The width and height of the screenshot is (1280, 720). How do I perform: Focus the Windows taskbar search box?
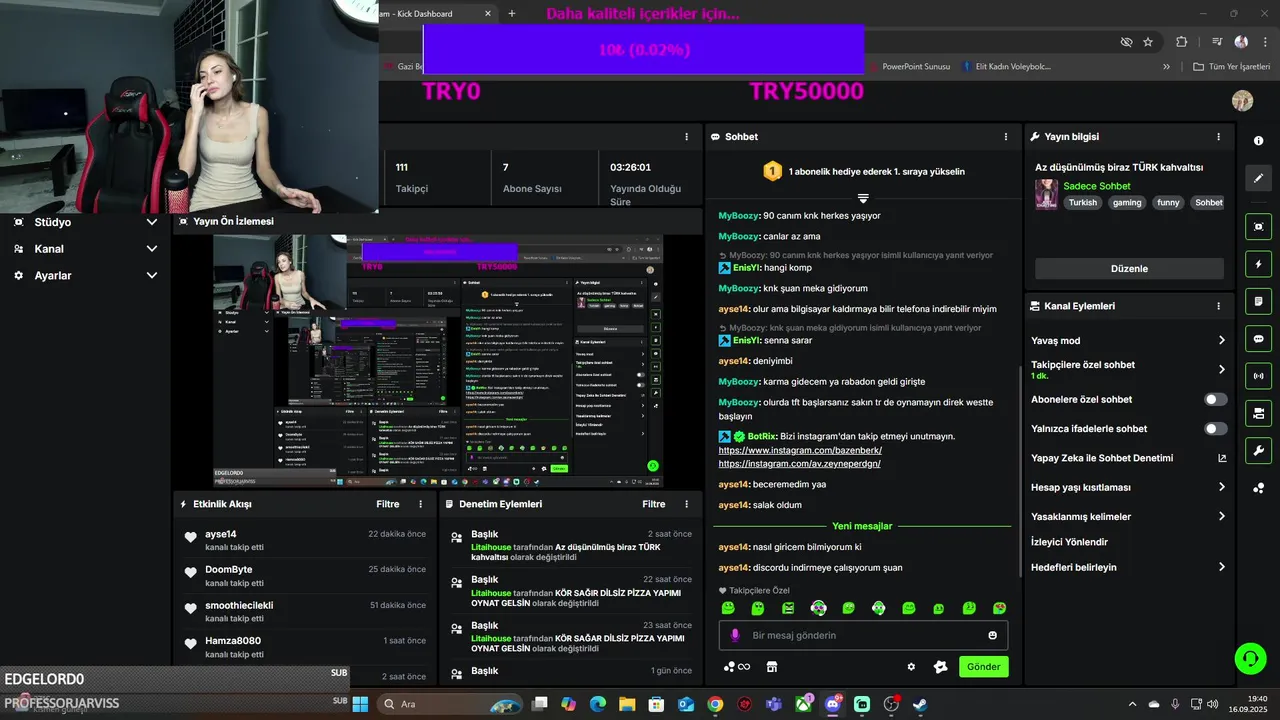tap(449, 704)
